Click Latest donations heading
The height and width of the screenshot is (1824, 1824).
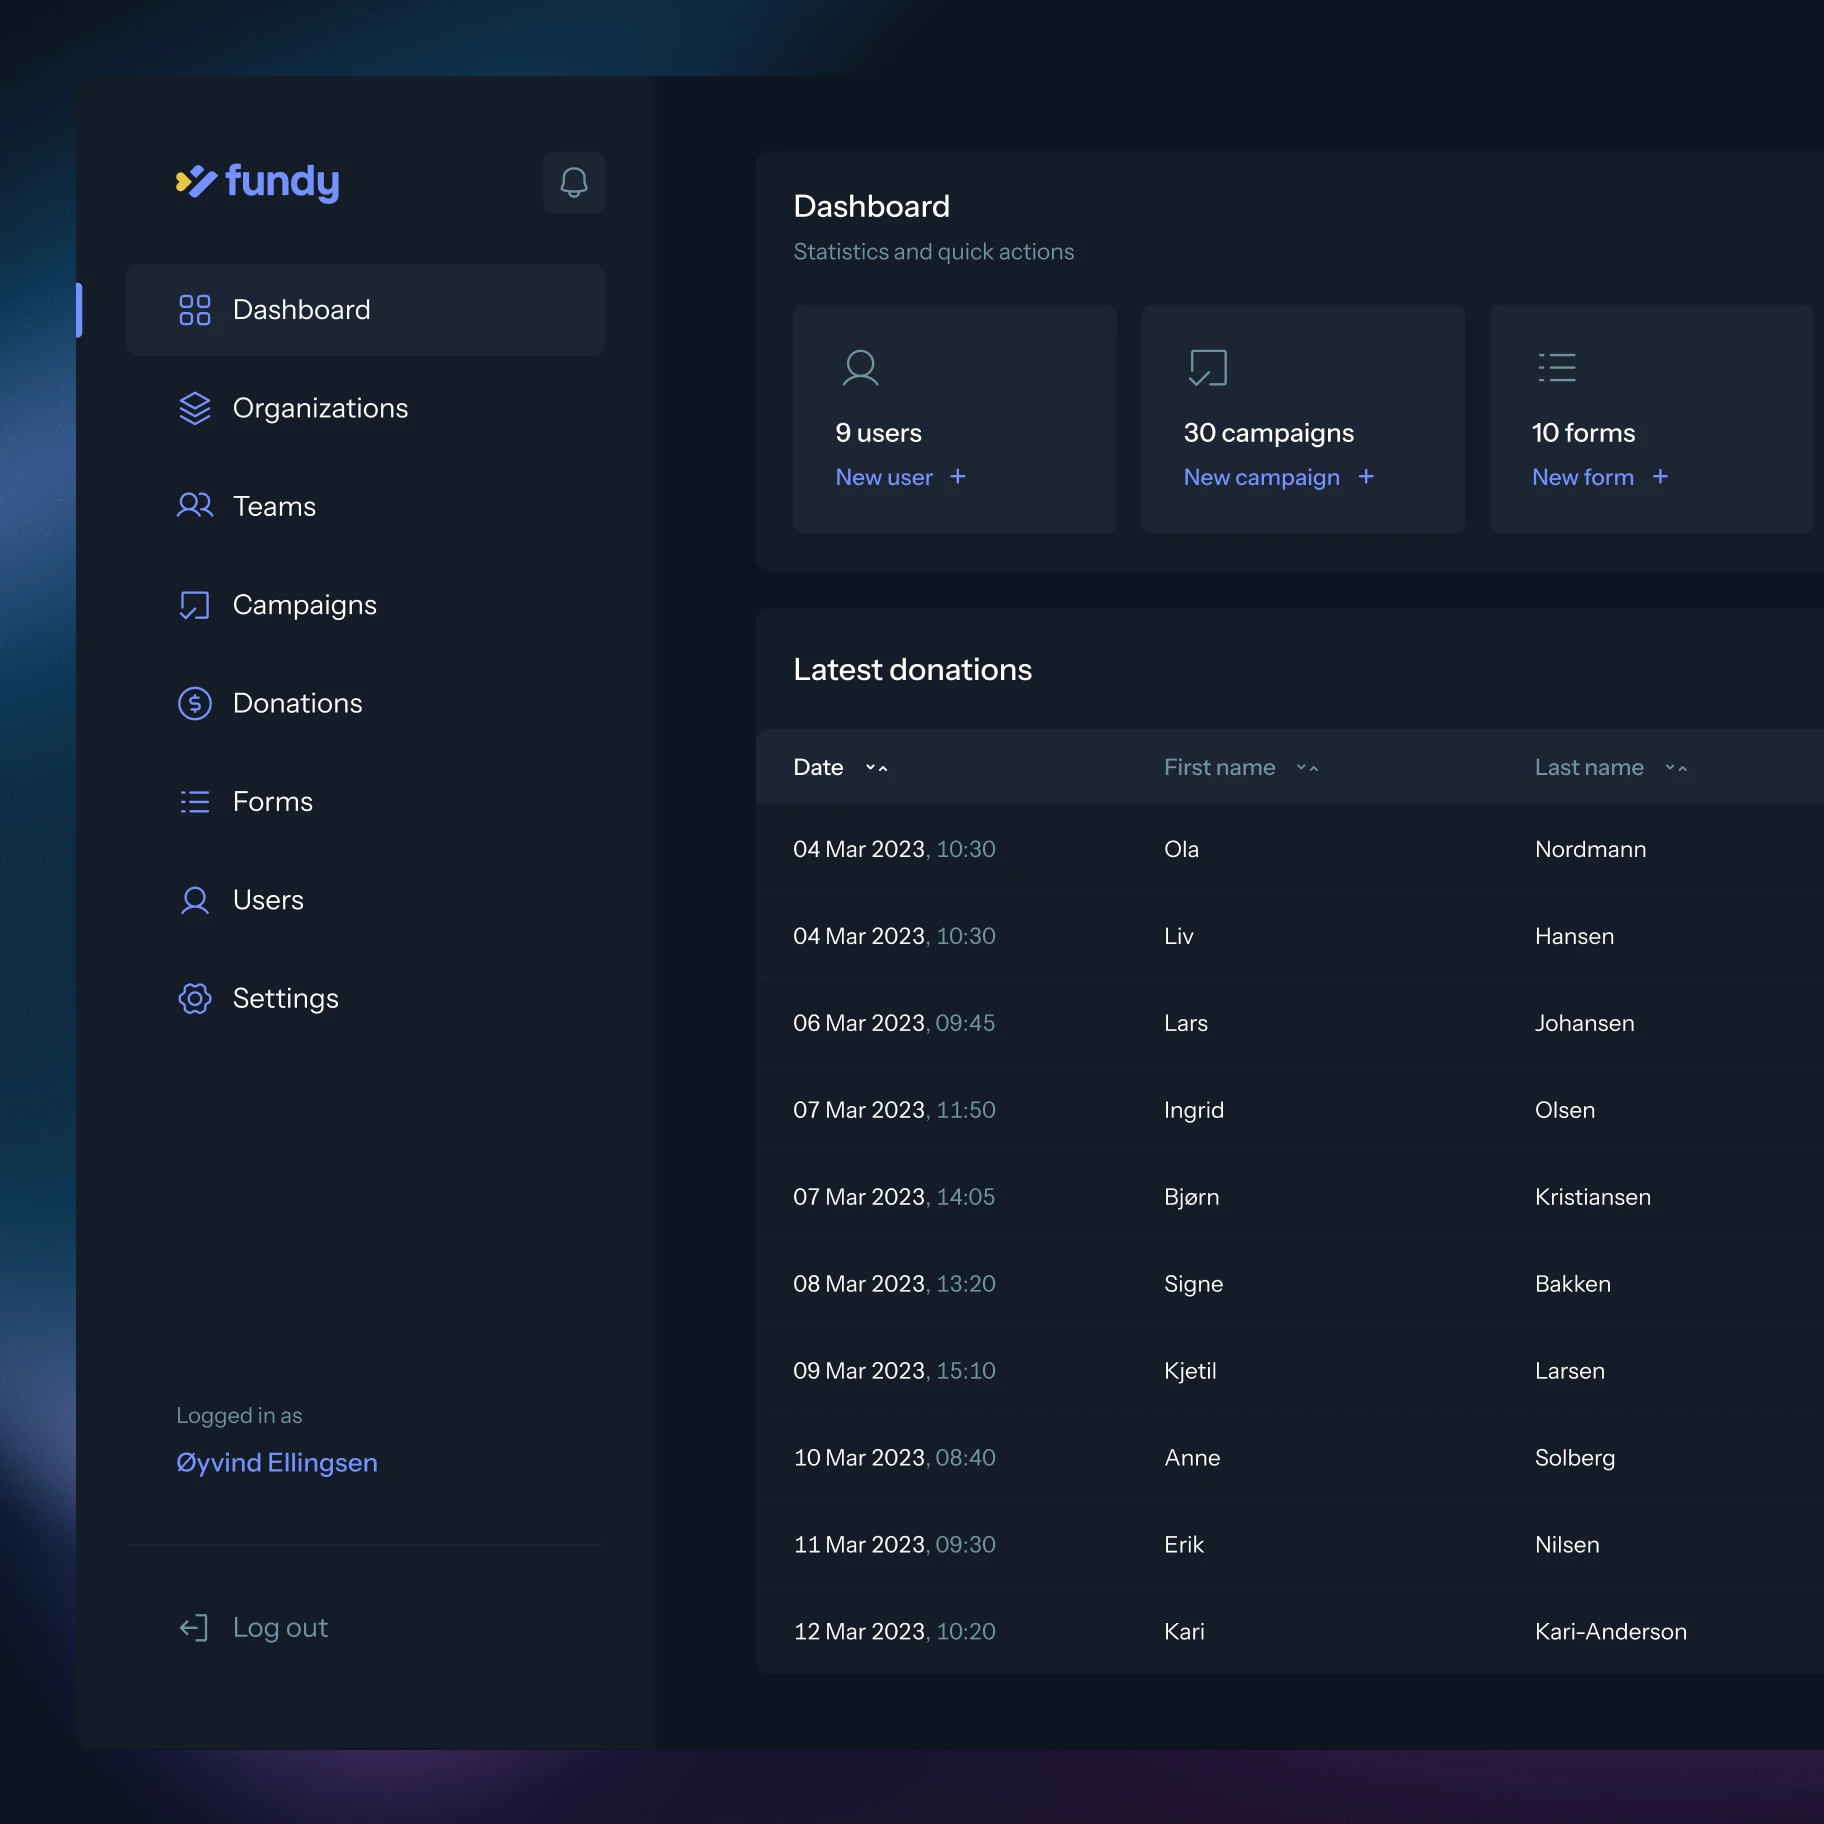tap(912, 669)
